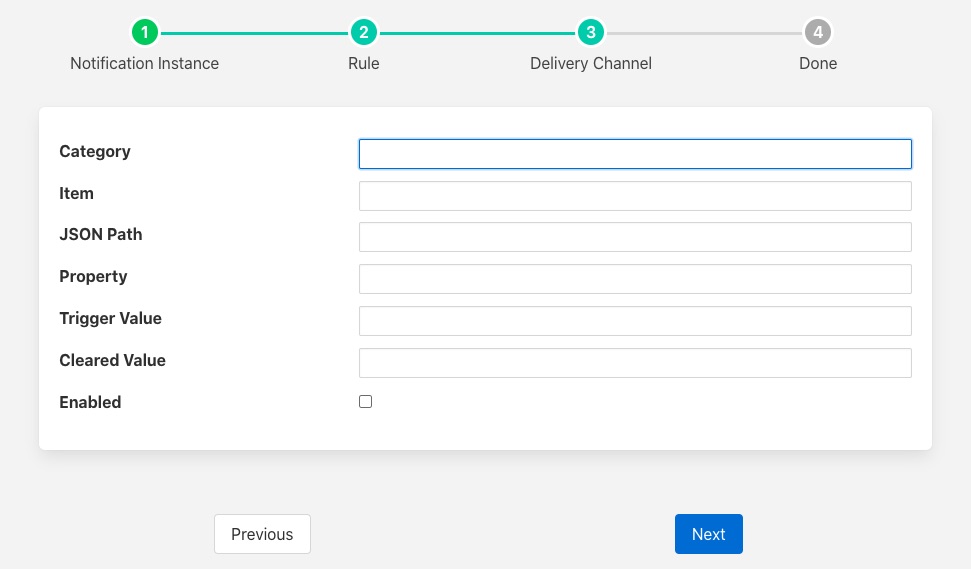
Task: Click into the Item input box
Action: pyautogui.click(x=635, y=196)
